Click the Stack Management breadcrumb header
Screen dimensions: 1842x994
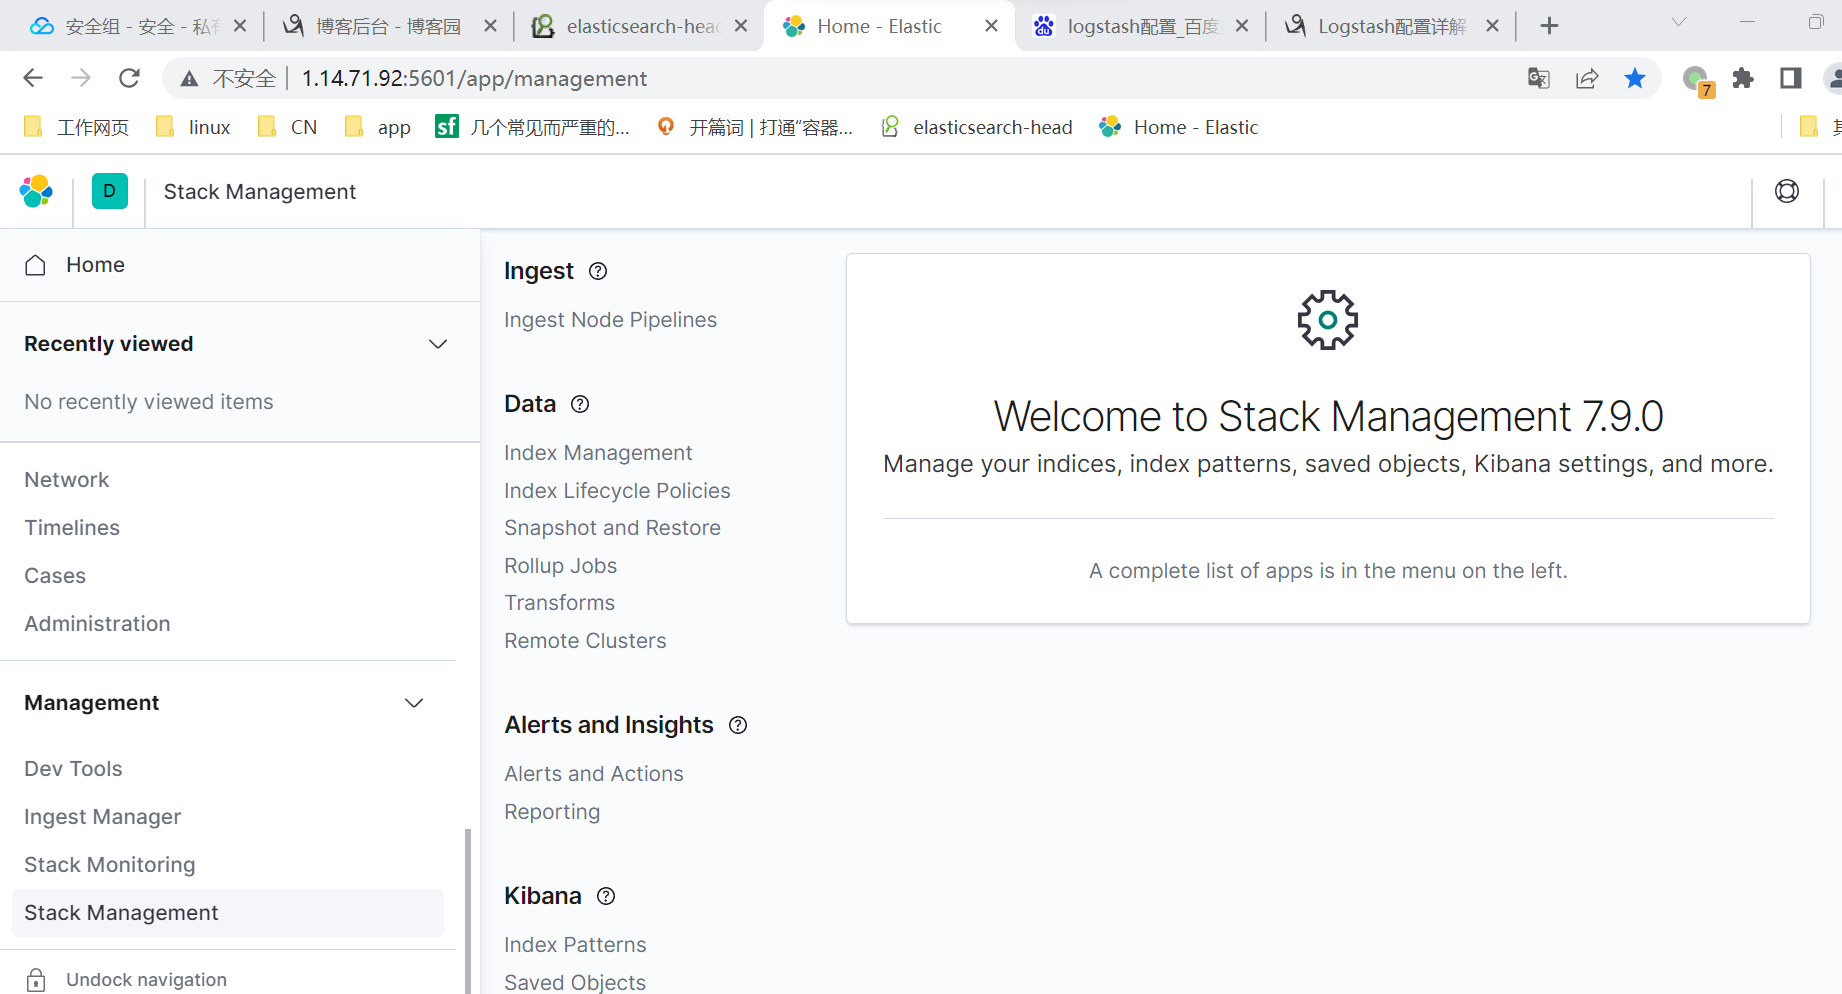tap(260, 191)
